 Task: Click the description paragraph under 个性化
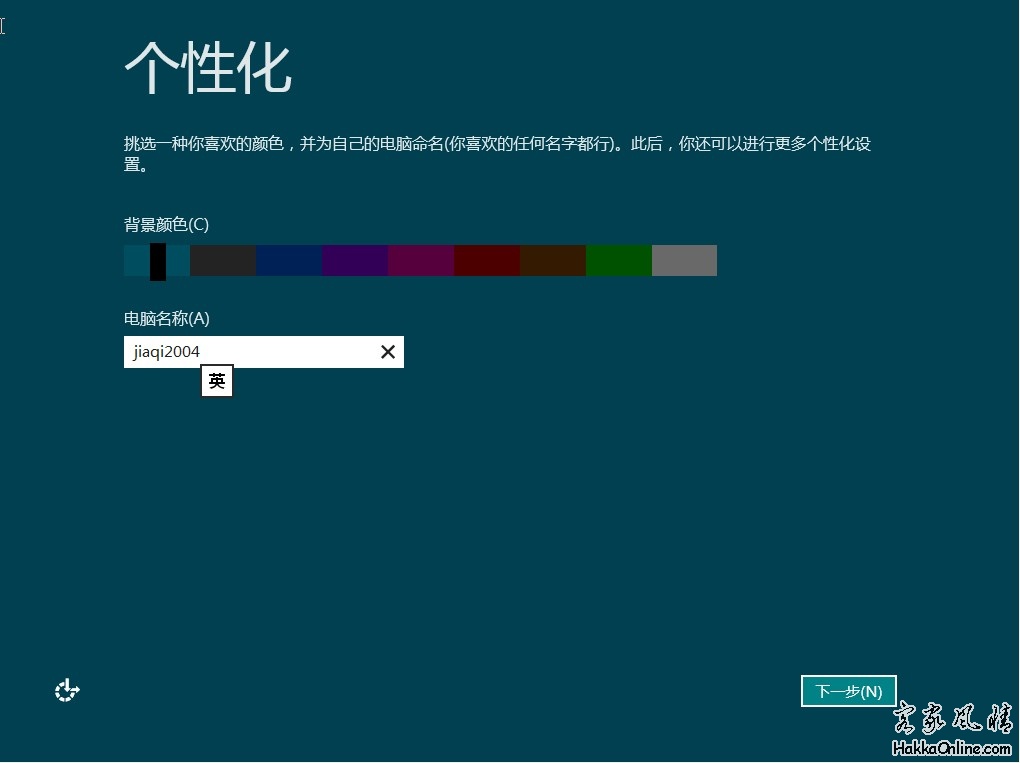(497, 145)
